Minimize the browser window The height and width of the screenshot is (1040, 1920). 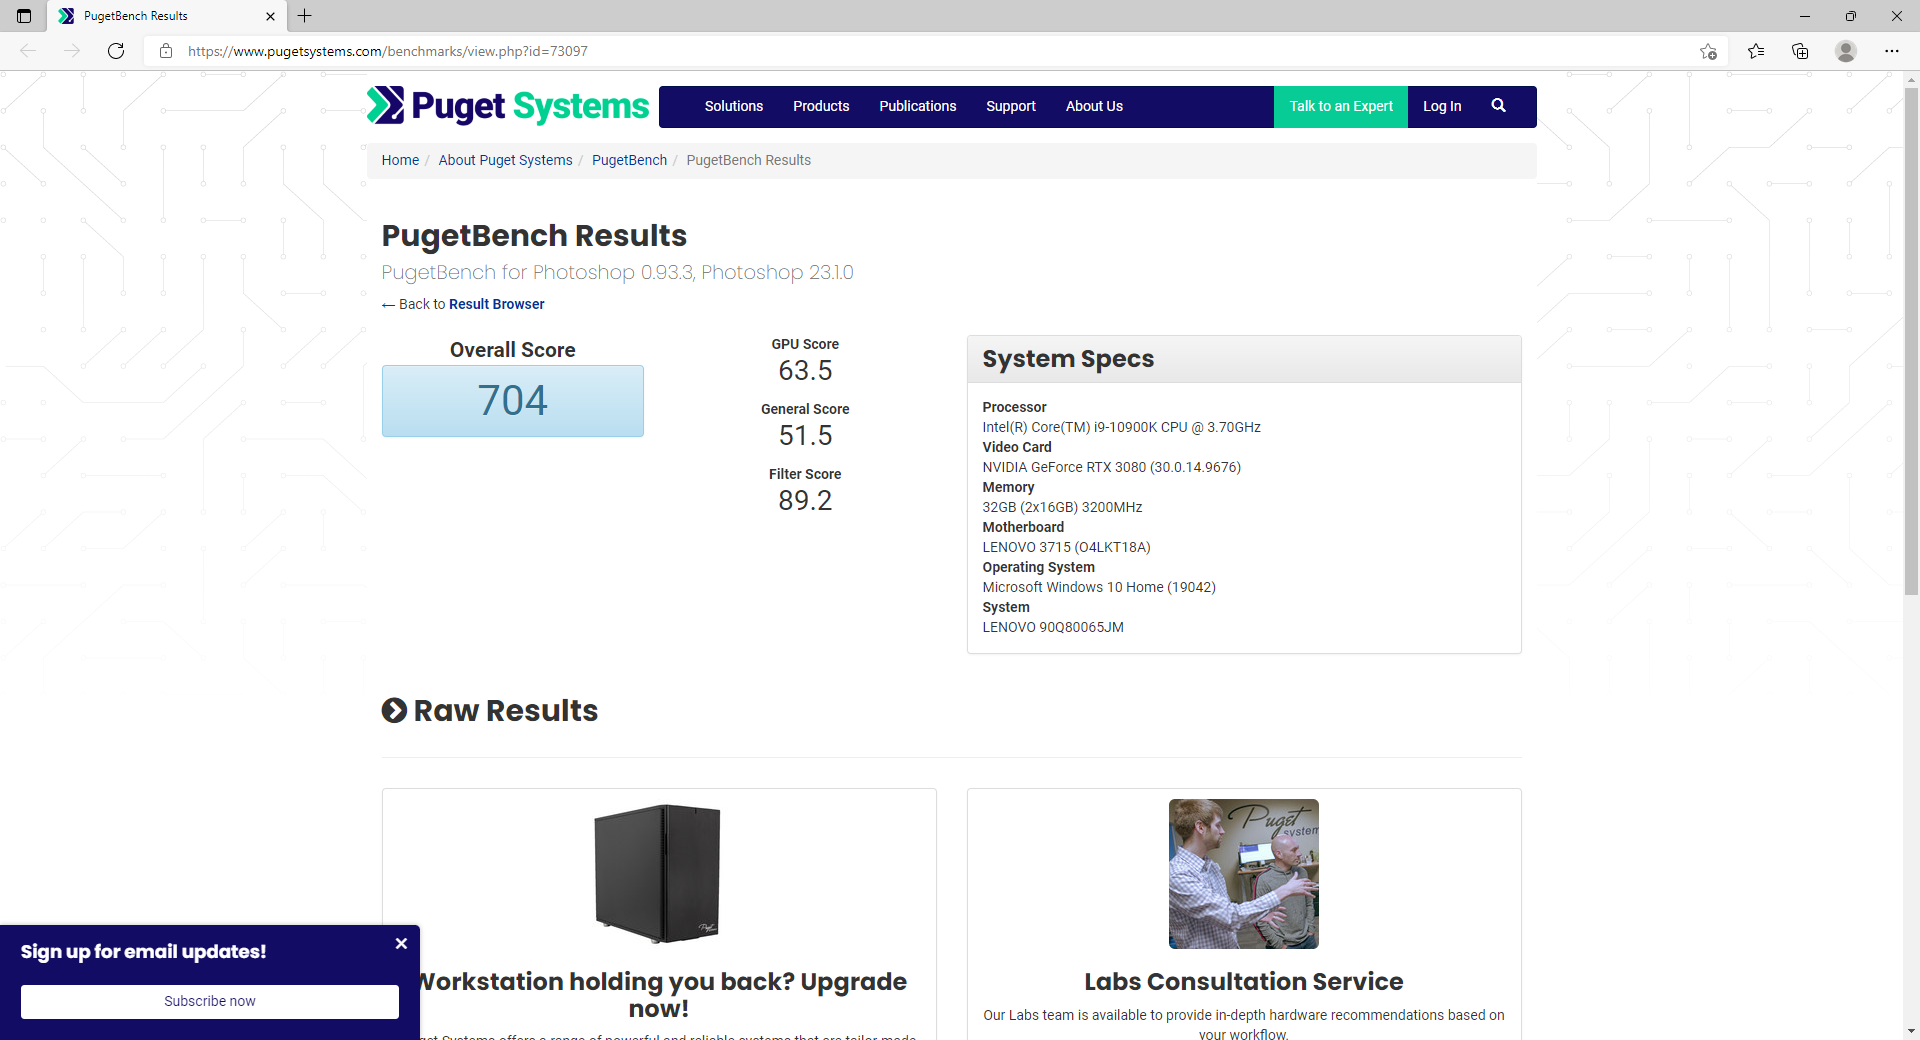[x=1805, y=16]
